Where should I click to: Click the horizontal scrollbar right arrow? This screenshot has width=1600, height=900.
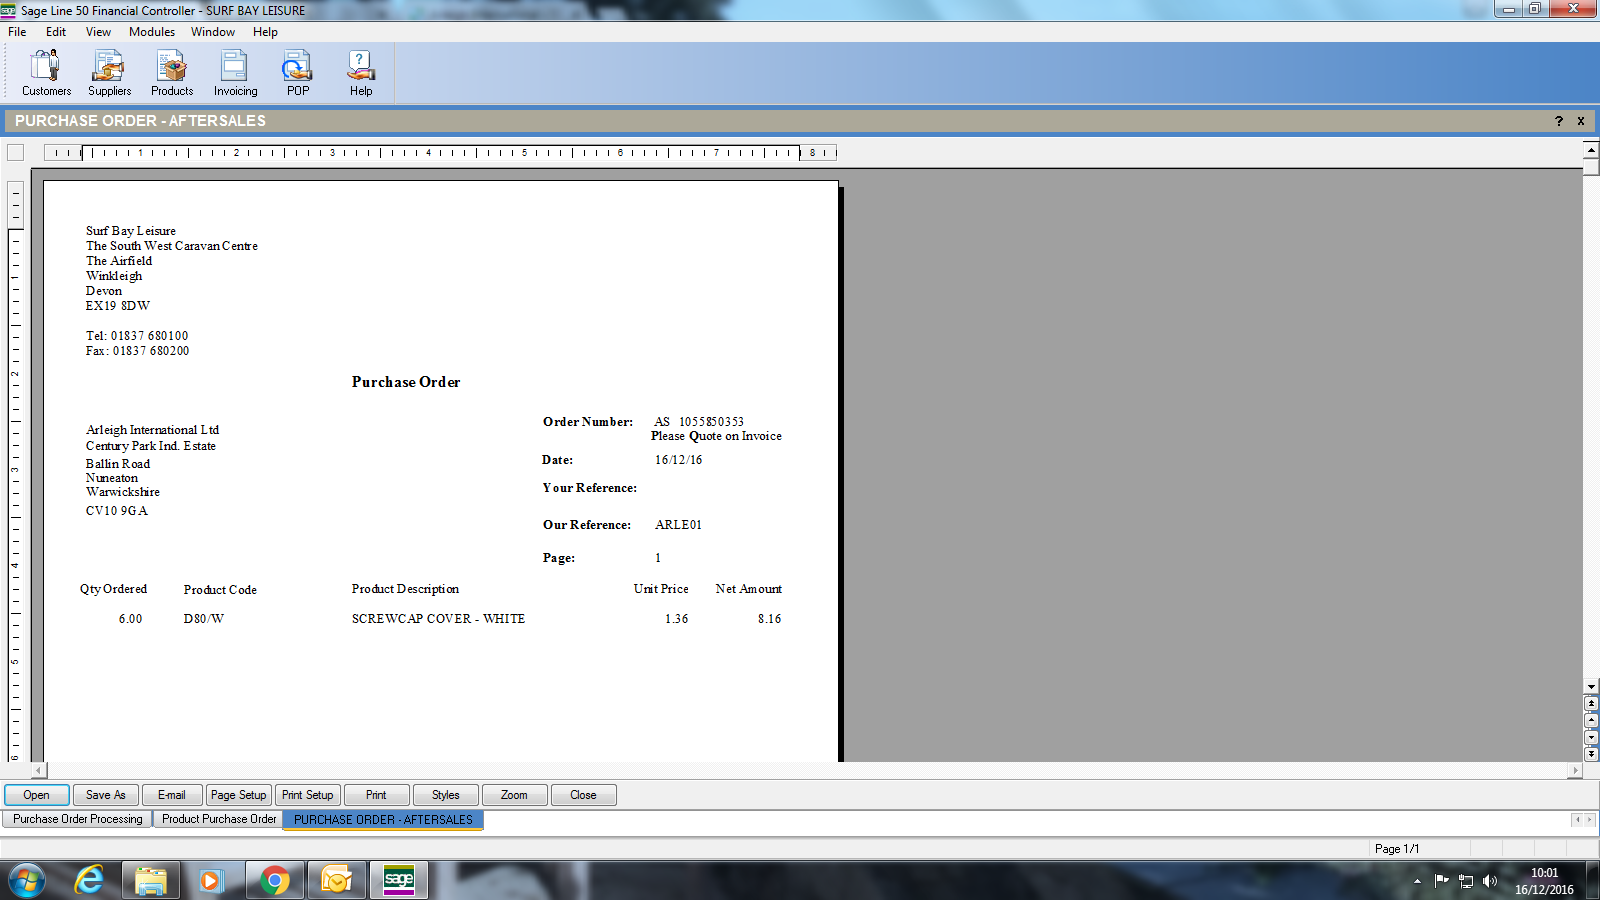point(1575,771)
